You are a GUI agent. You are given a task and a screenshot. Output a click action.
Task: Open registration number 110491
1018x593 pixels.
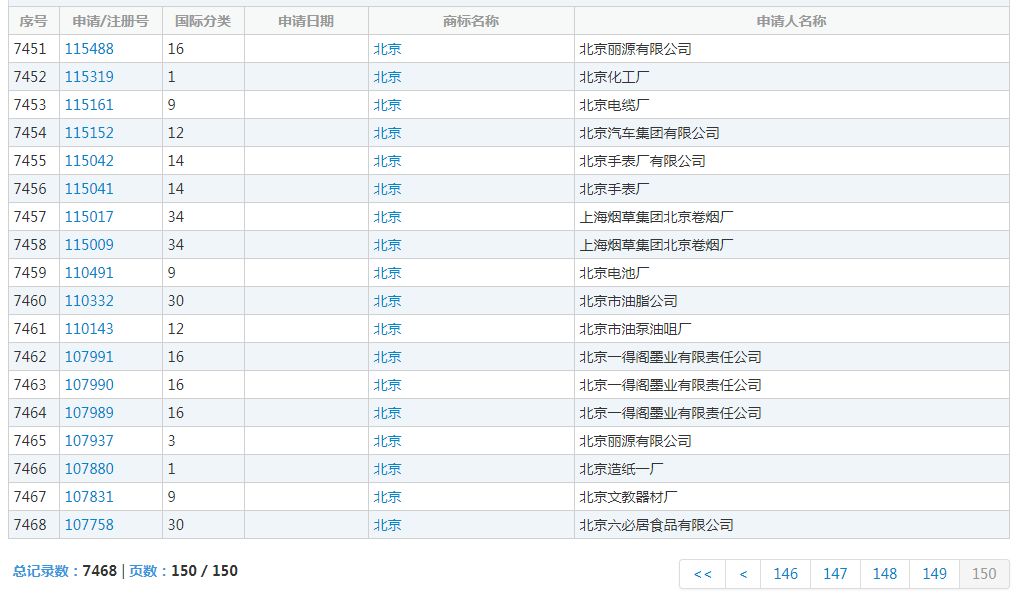coord(89,272)
